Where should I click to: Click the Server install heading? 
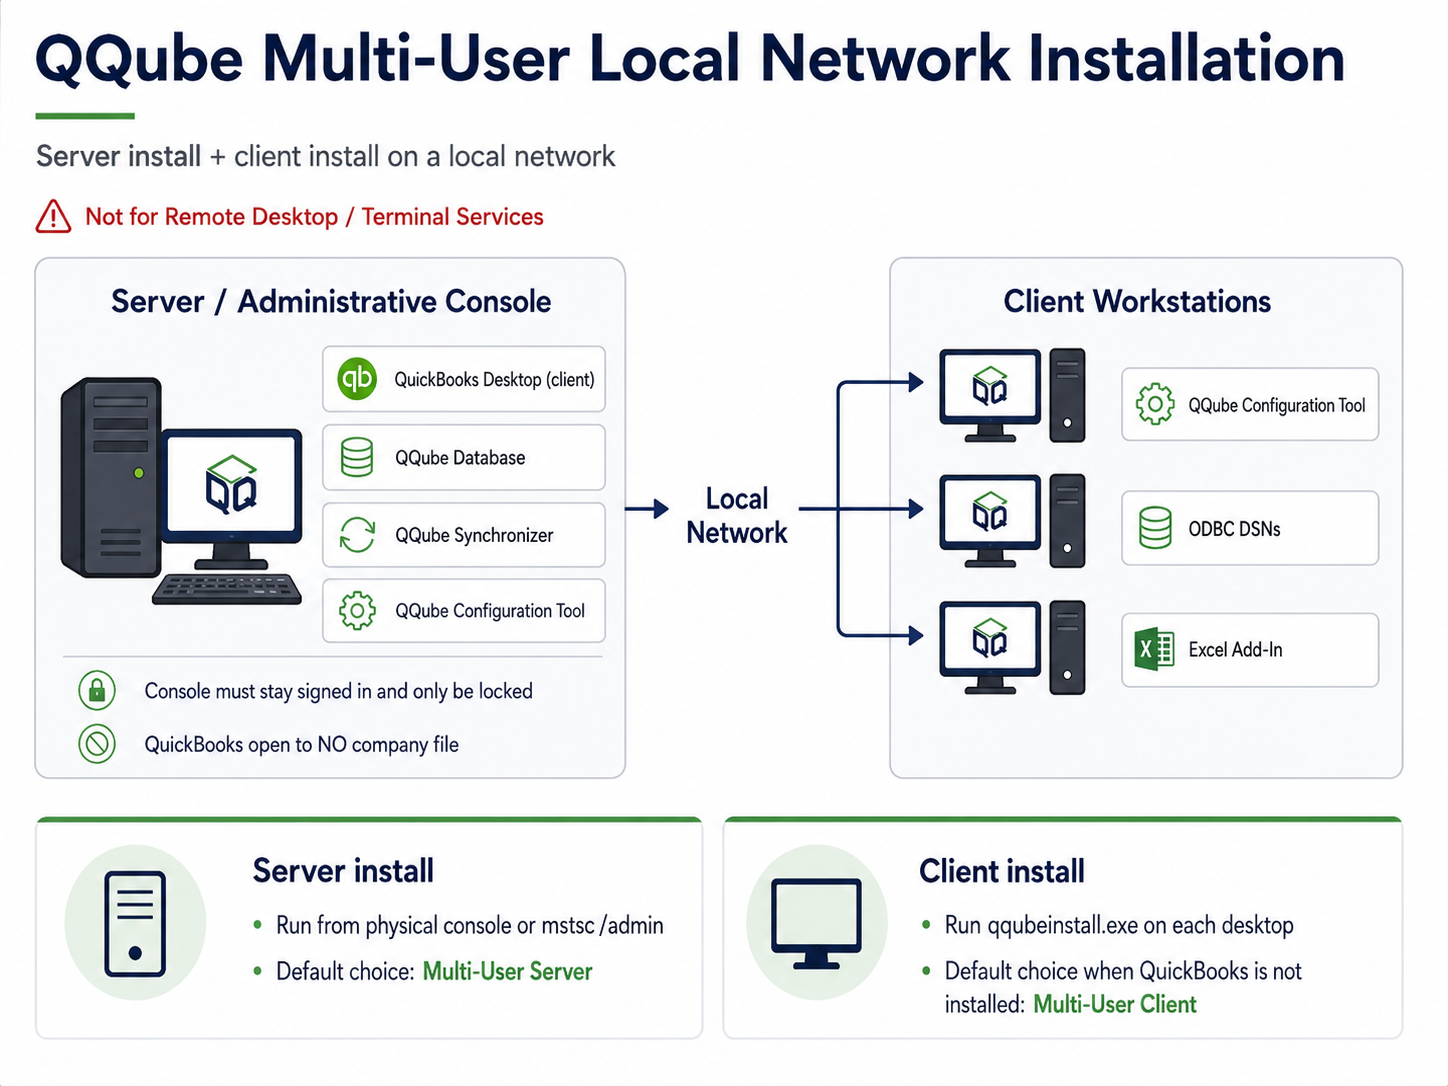tap(343, 870)
